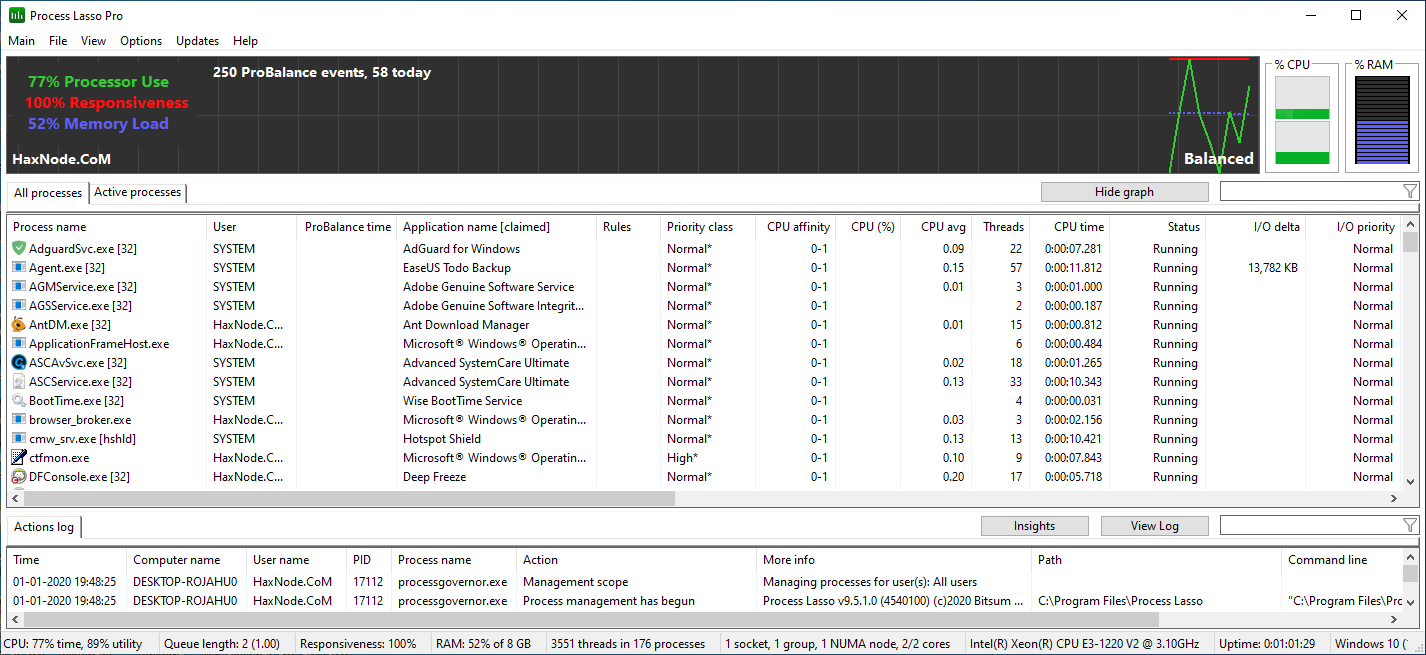Click the DFConsole.exe icon
Screen dimensions: 1426x655
(x=19, y=476)
